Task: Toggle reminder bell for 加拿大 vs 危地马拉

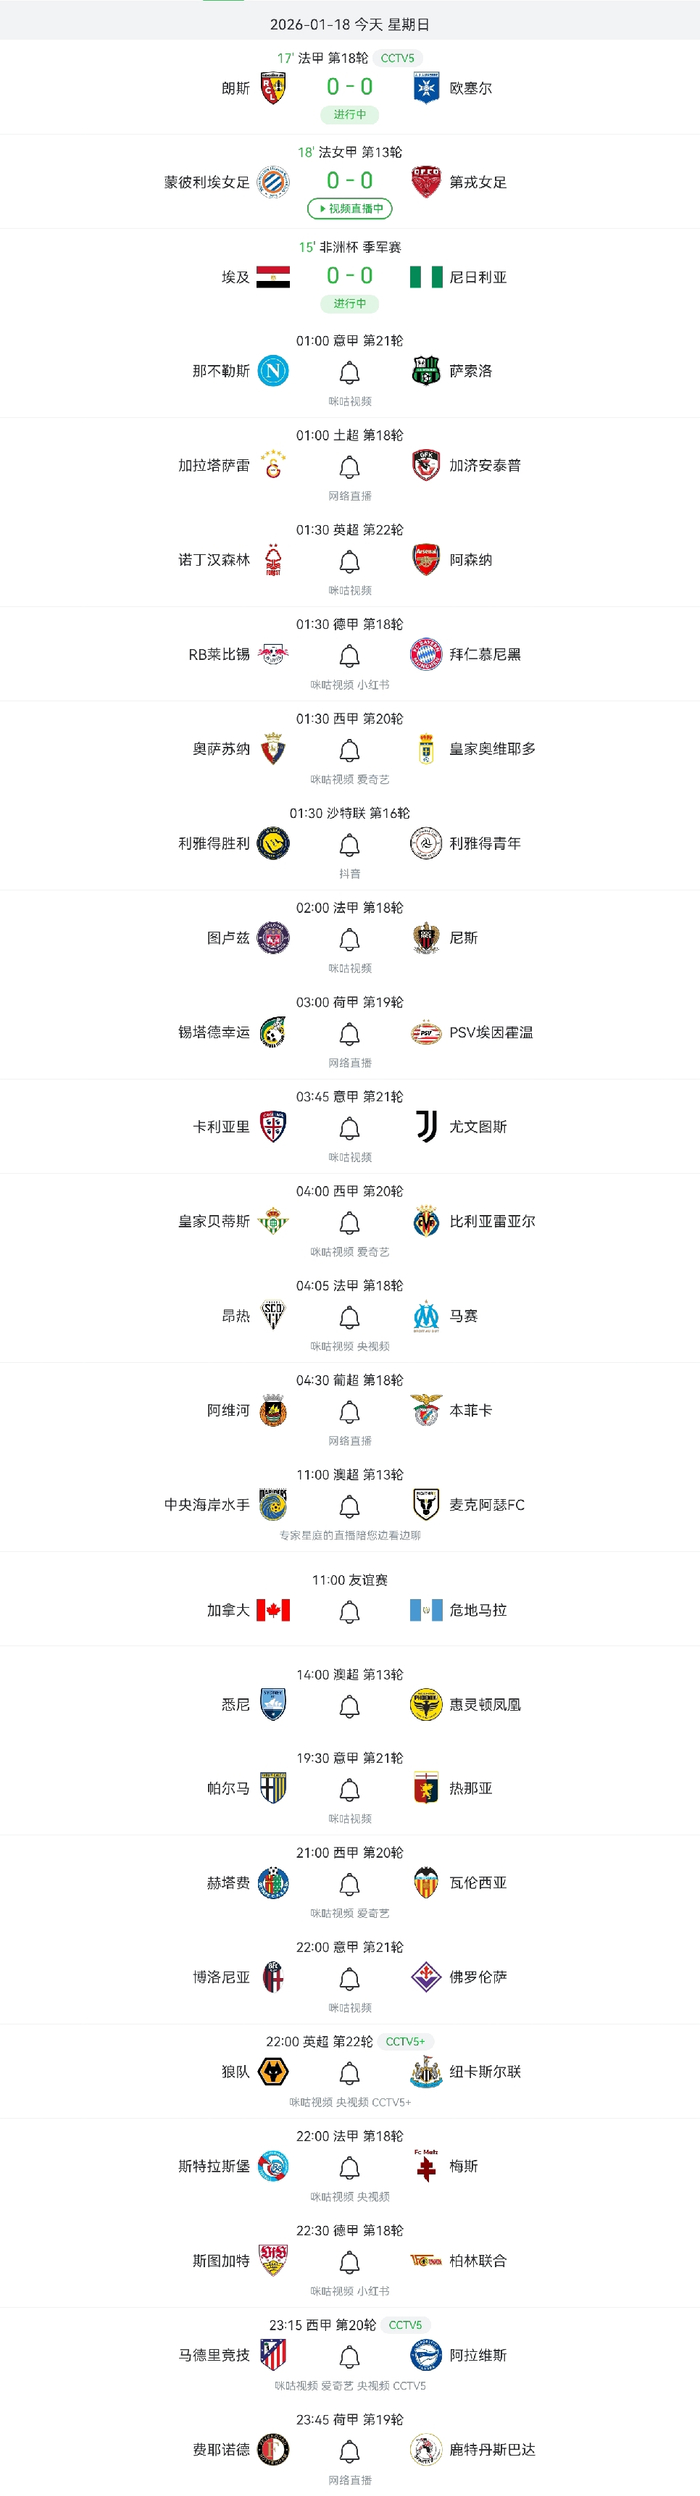Action: 349,1612
